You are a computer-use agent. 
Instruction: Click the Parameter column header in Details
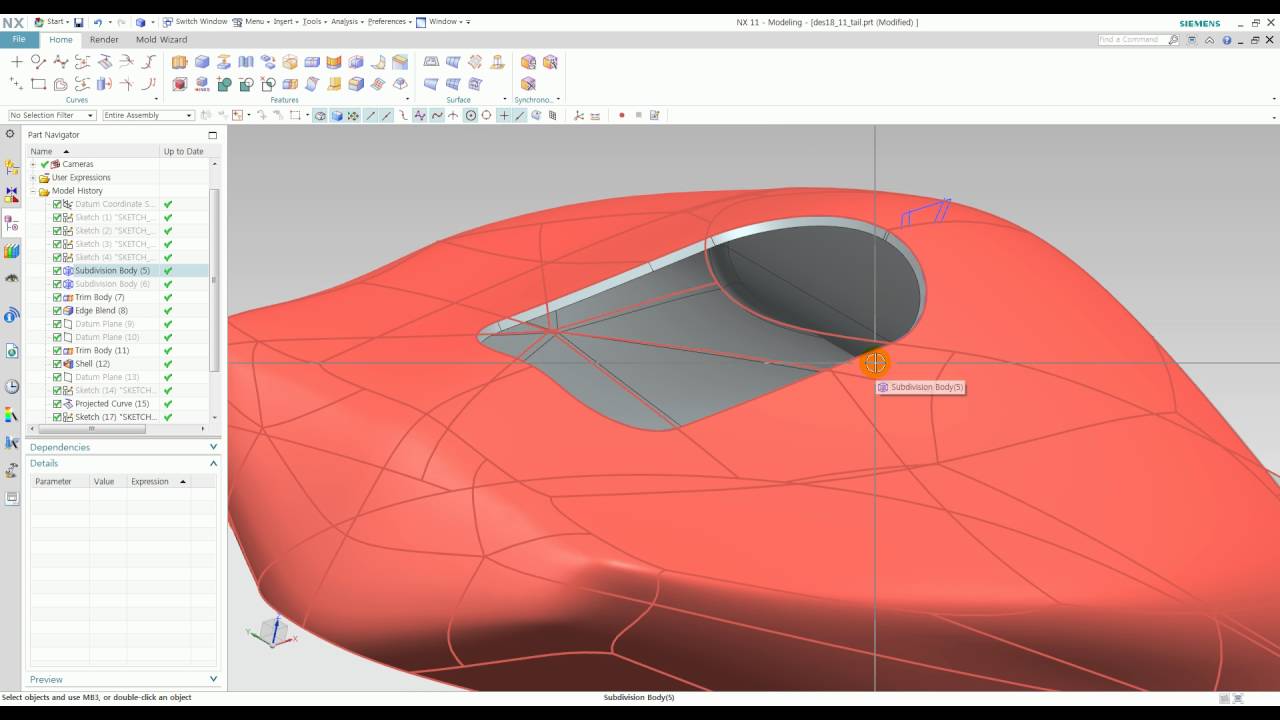(59, 482)
